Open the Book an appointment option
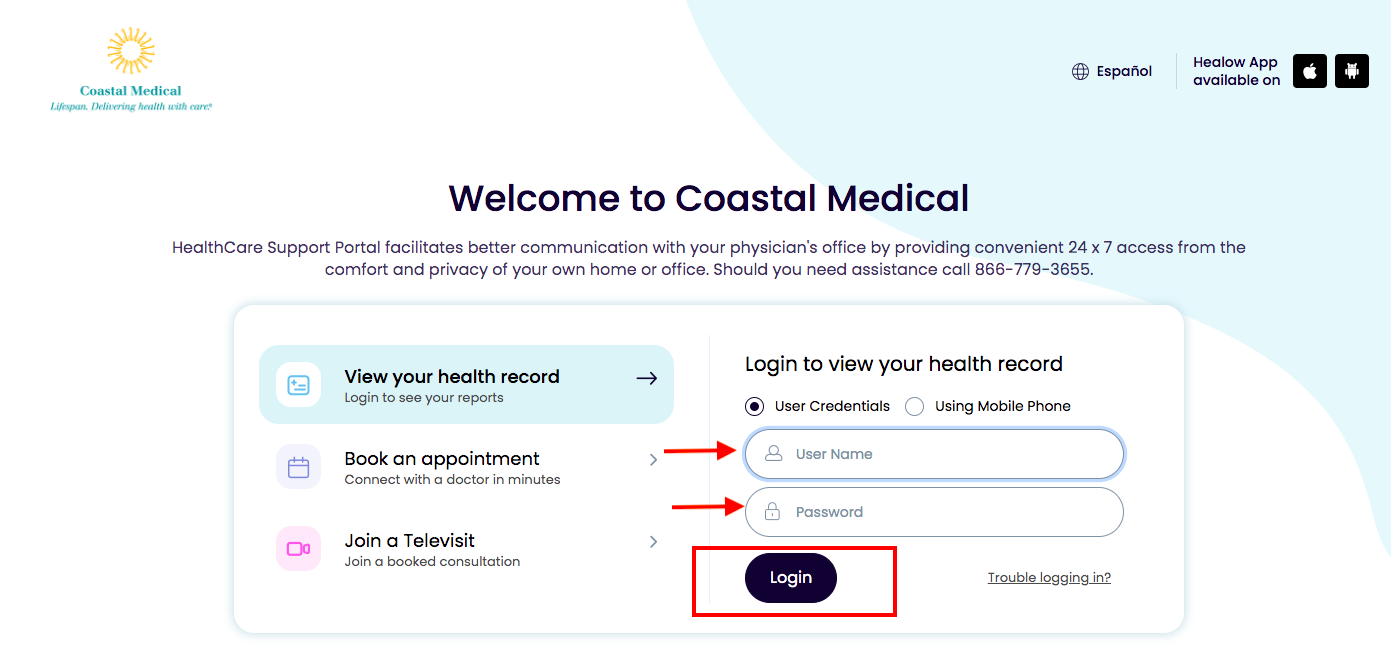 [466, 467]
